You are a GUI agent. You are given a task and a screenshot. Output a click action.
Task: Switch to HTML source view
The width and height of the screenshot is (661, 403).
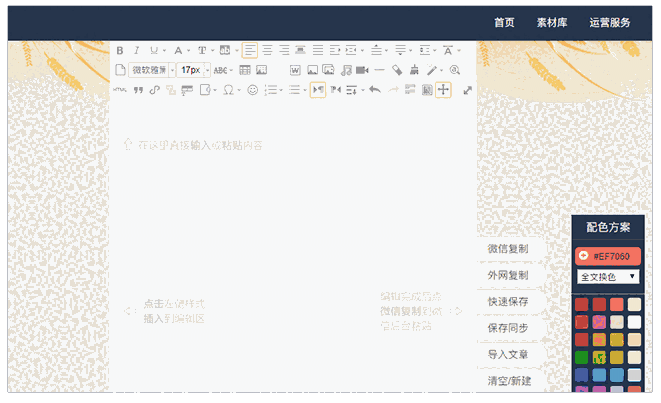click(x=120, y=90)
